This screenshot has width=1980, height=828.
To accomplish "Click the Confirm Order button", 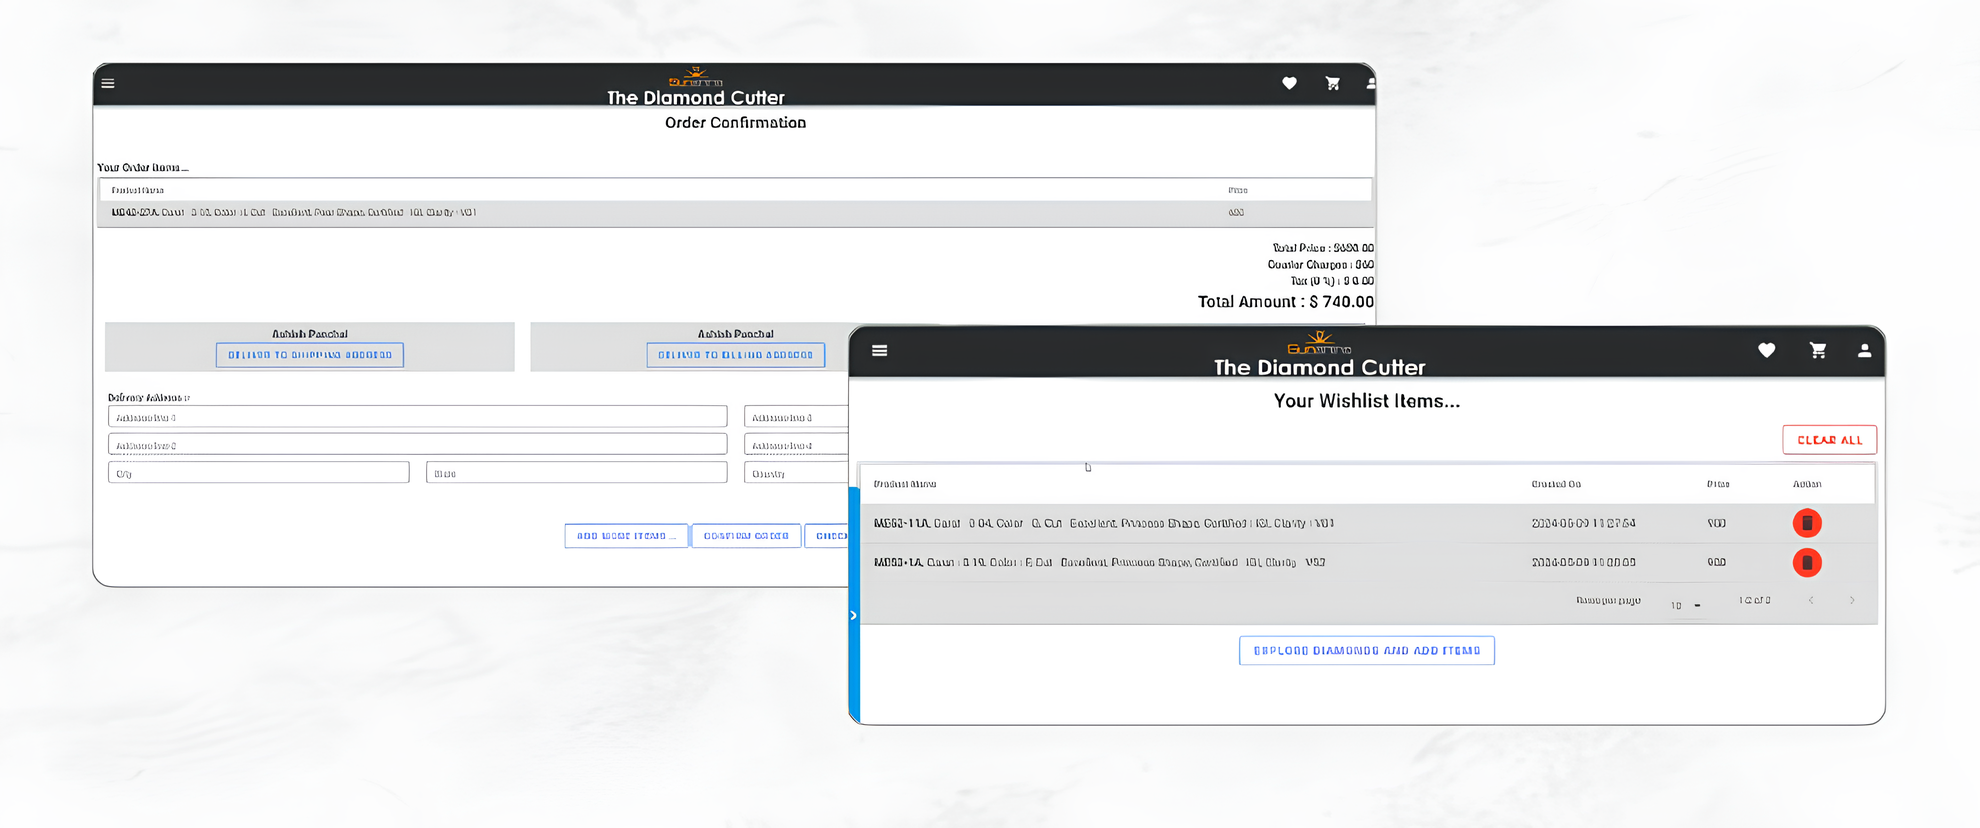I will 746,536.
